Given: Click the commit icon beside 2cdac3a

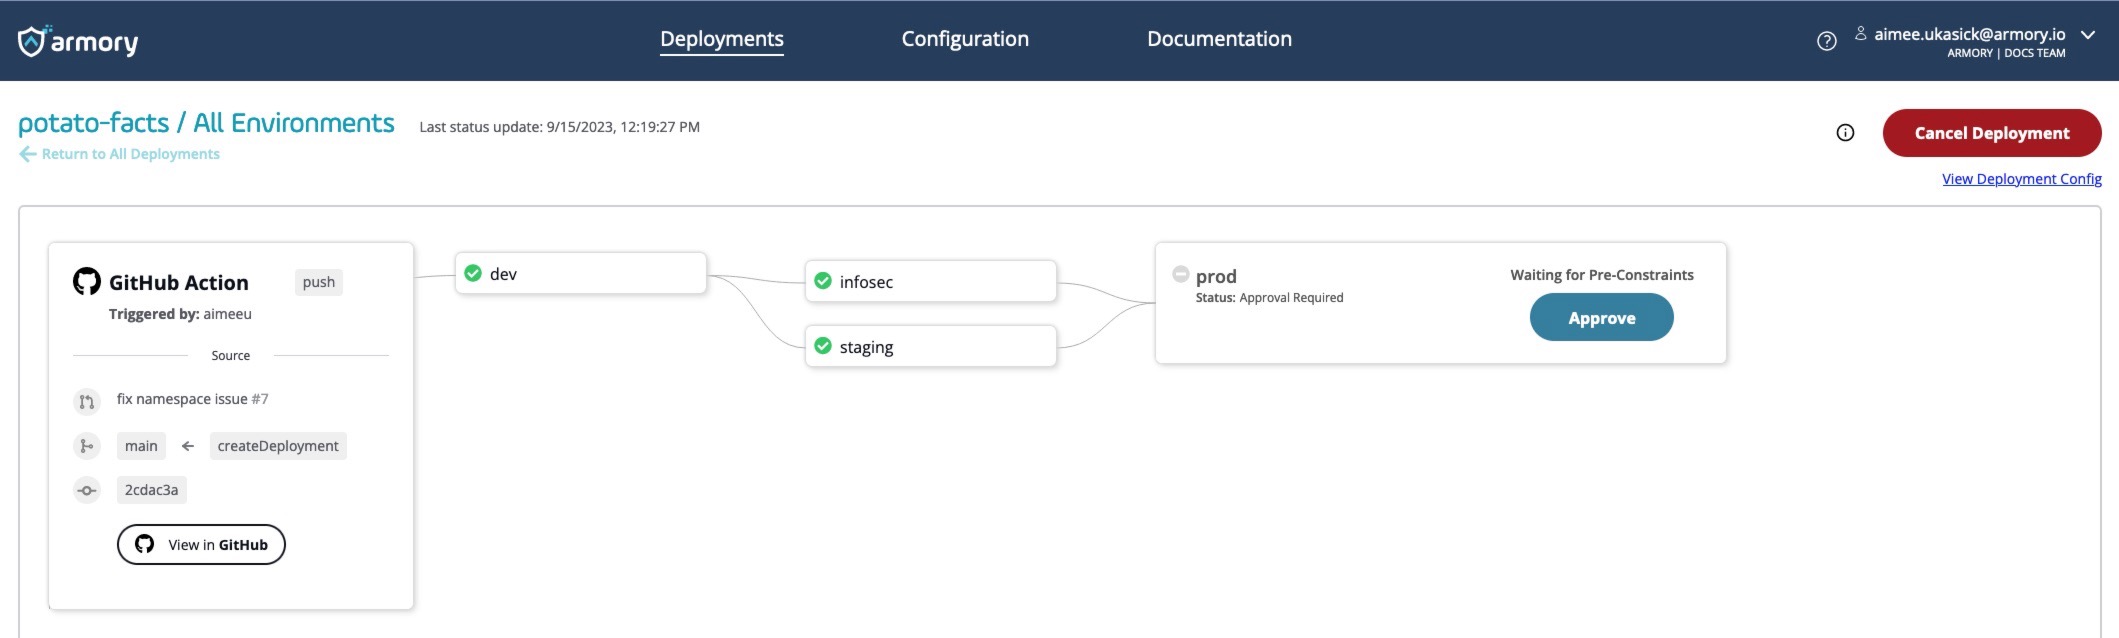Looking at the screenshot, I should click(x=87, y=490).
